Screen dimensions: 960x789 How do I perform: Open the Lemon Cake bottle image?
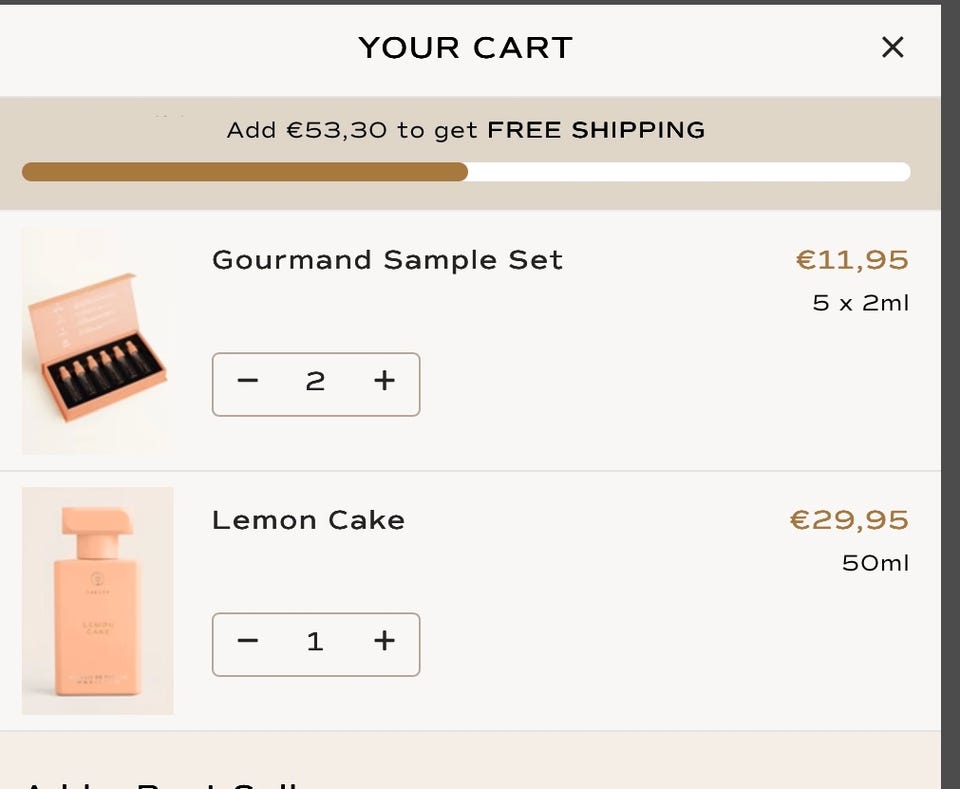(x=97, y=601)
